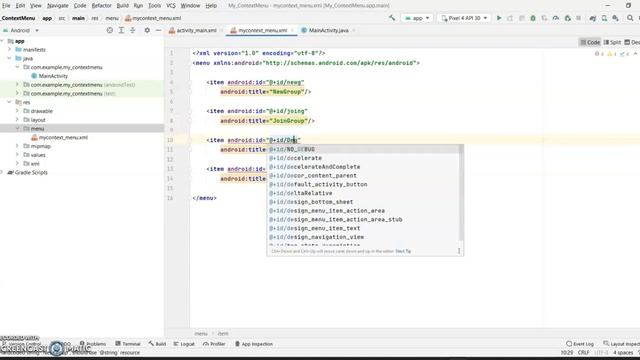This screenshot has width=640, height=360.
Task: Expand the manifests folder
Action: pyautogui.click(x=9, y=49)
